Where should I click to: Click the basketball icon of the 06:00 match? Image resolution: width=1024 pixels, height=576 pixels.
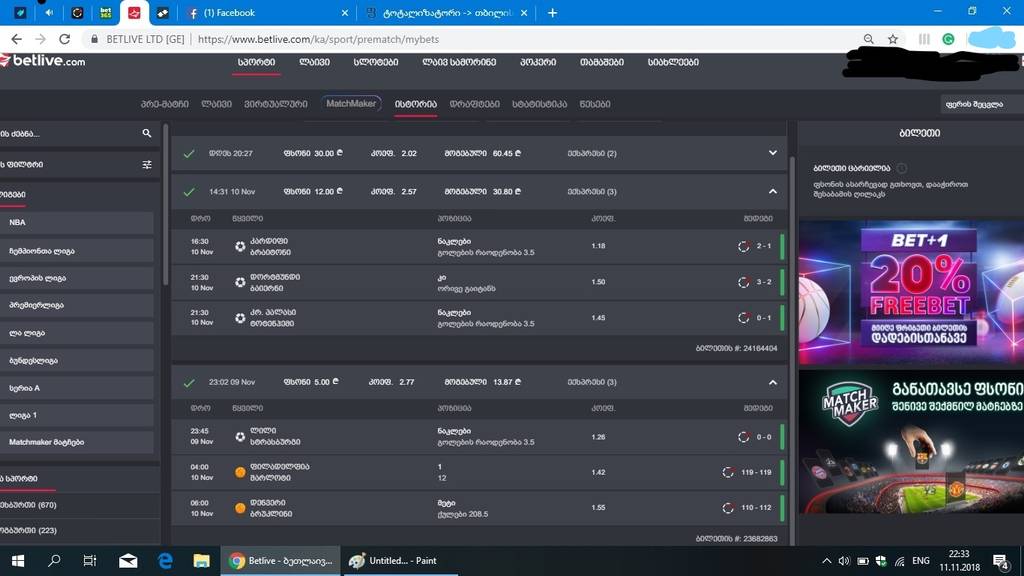pyautogui.click(x=240, y=508)
